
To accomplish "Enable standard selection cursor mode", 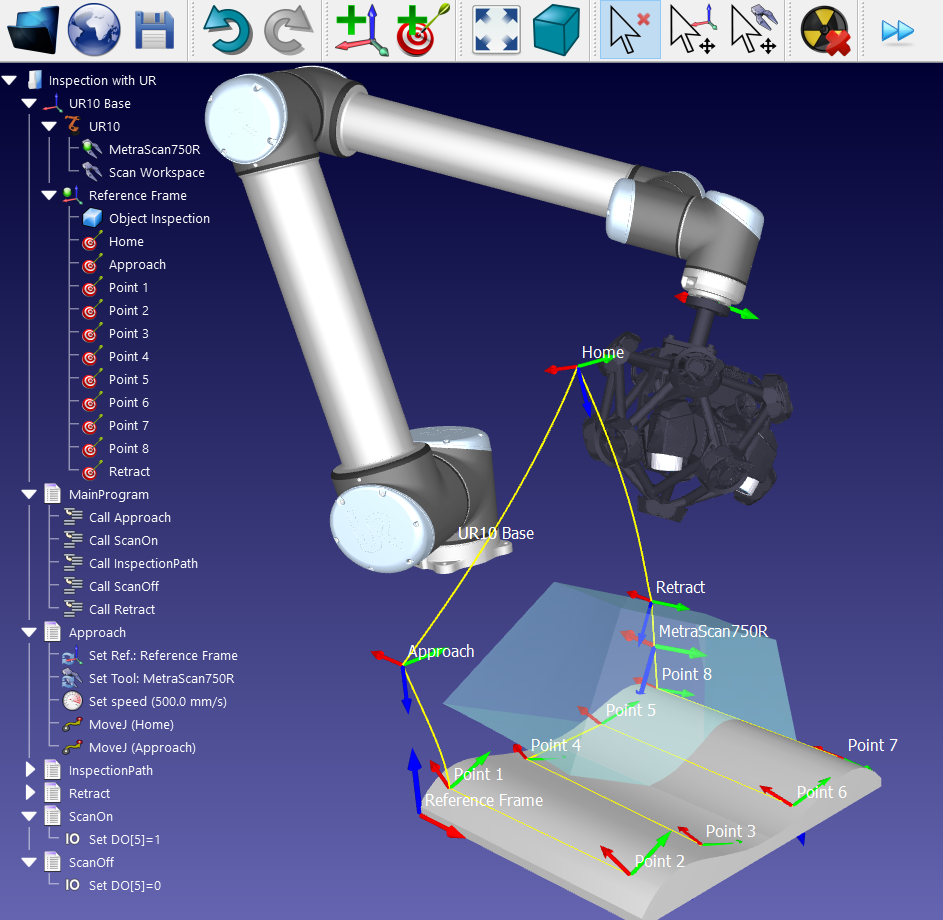I will tap(629, 30).
